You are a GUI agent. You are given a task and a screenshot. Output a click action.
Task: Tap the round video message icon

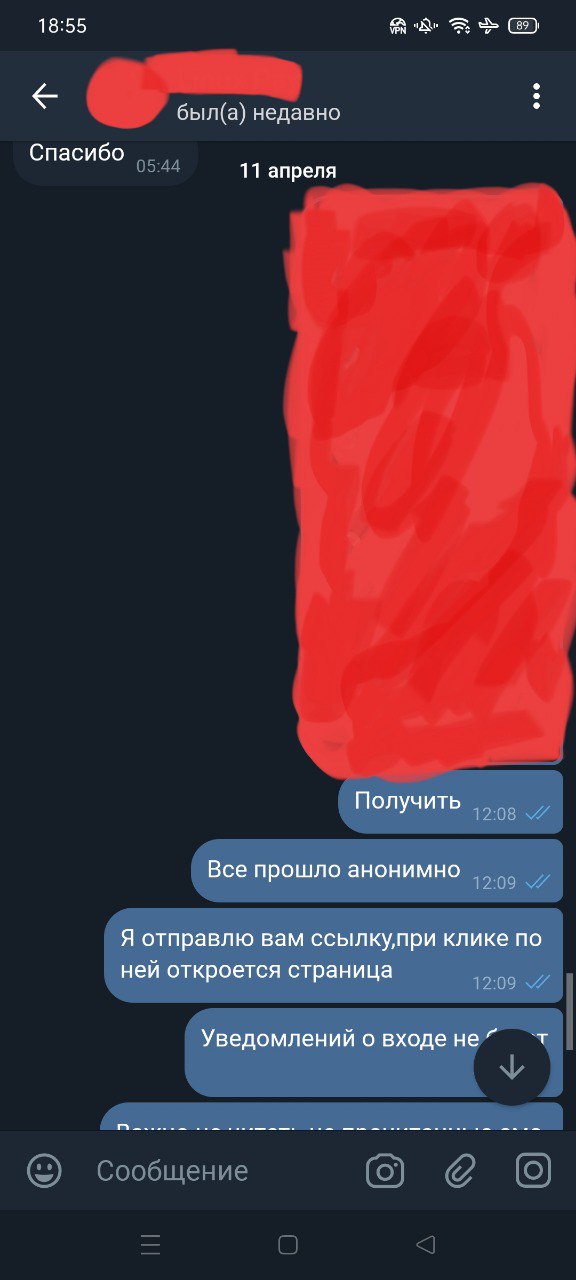coord(533,1170)
